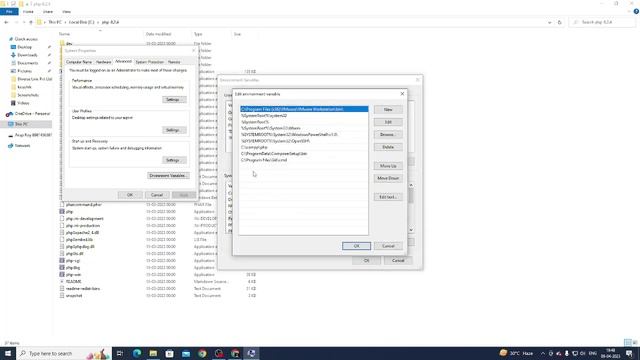The width and height of the screenshot is (640, 360).
Task: Expand the address bar history dropdown
Action: tap(549, 22)
